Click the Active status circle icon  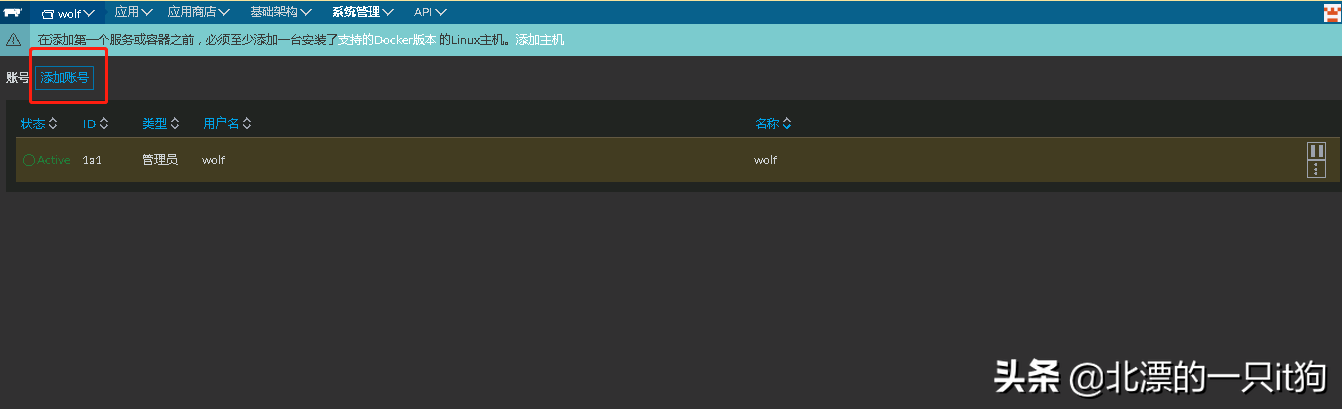(x=28, y=160)
